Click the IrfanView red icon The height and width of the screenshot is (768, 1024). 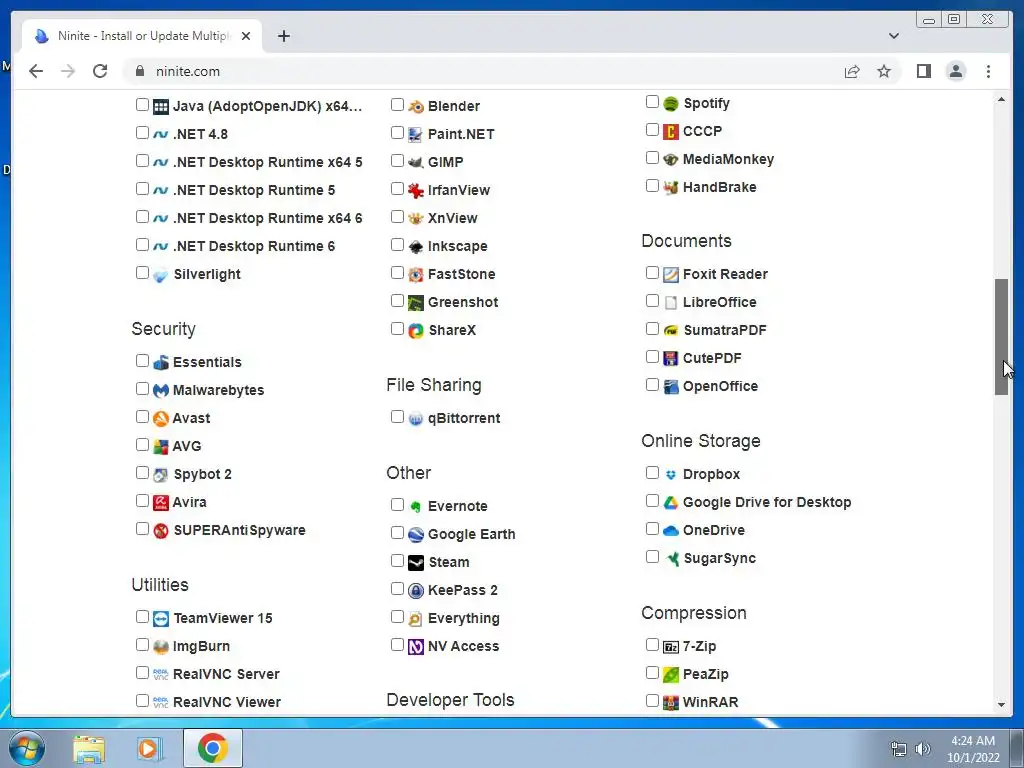[415, 191]
